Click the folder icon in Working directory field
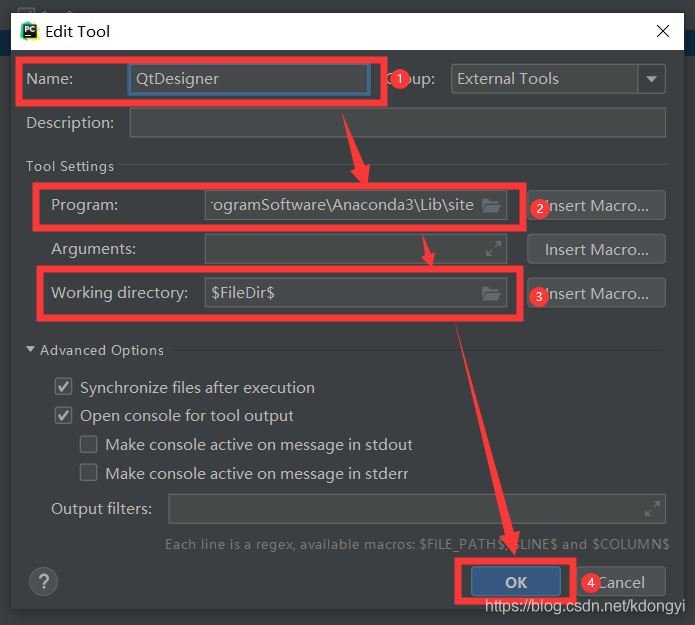This screenshot has width=695, height=625. pyautogui.click(x=490, y=294)
